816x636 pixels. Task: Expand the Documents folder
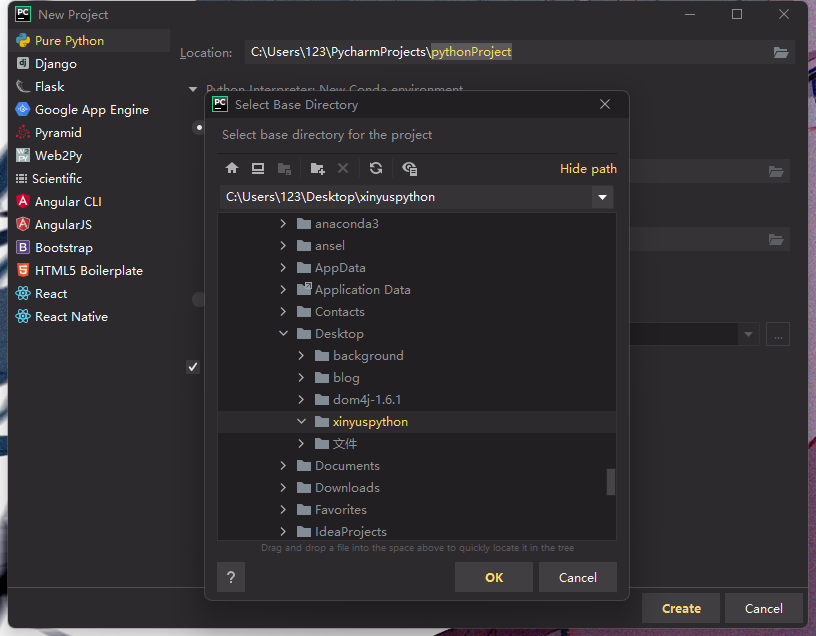(283, 465)
